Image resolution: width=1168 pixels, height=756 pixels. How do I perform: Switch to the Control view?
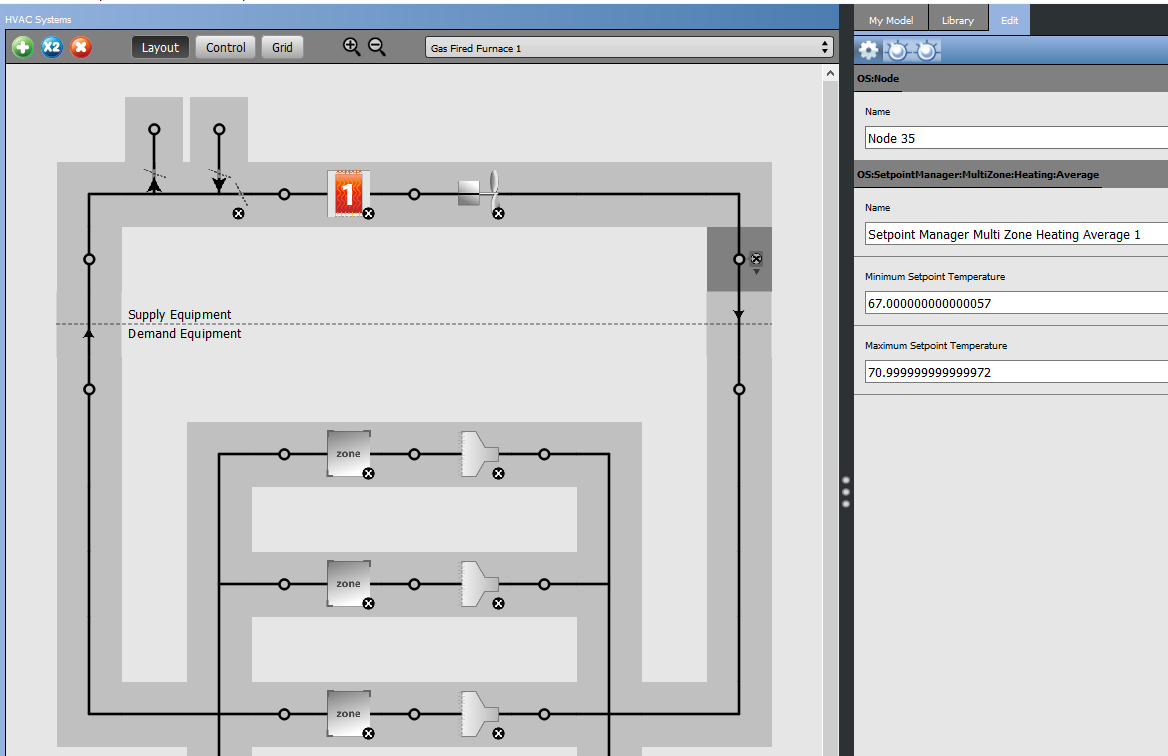tap(226, 47)
